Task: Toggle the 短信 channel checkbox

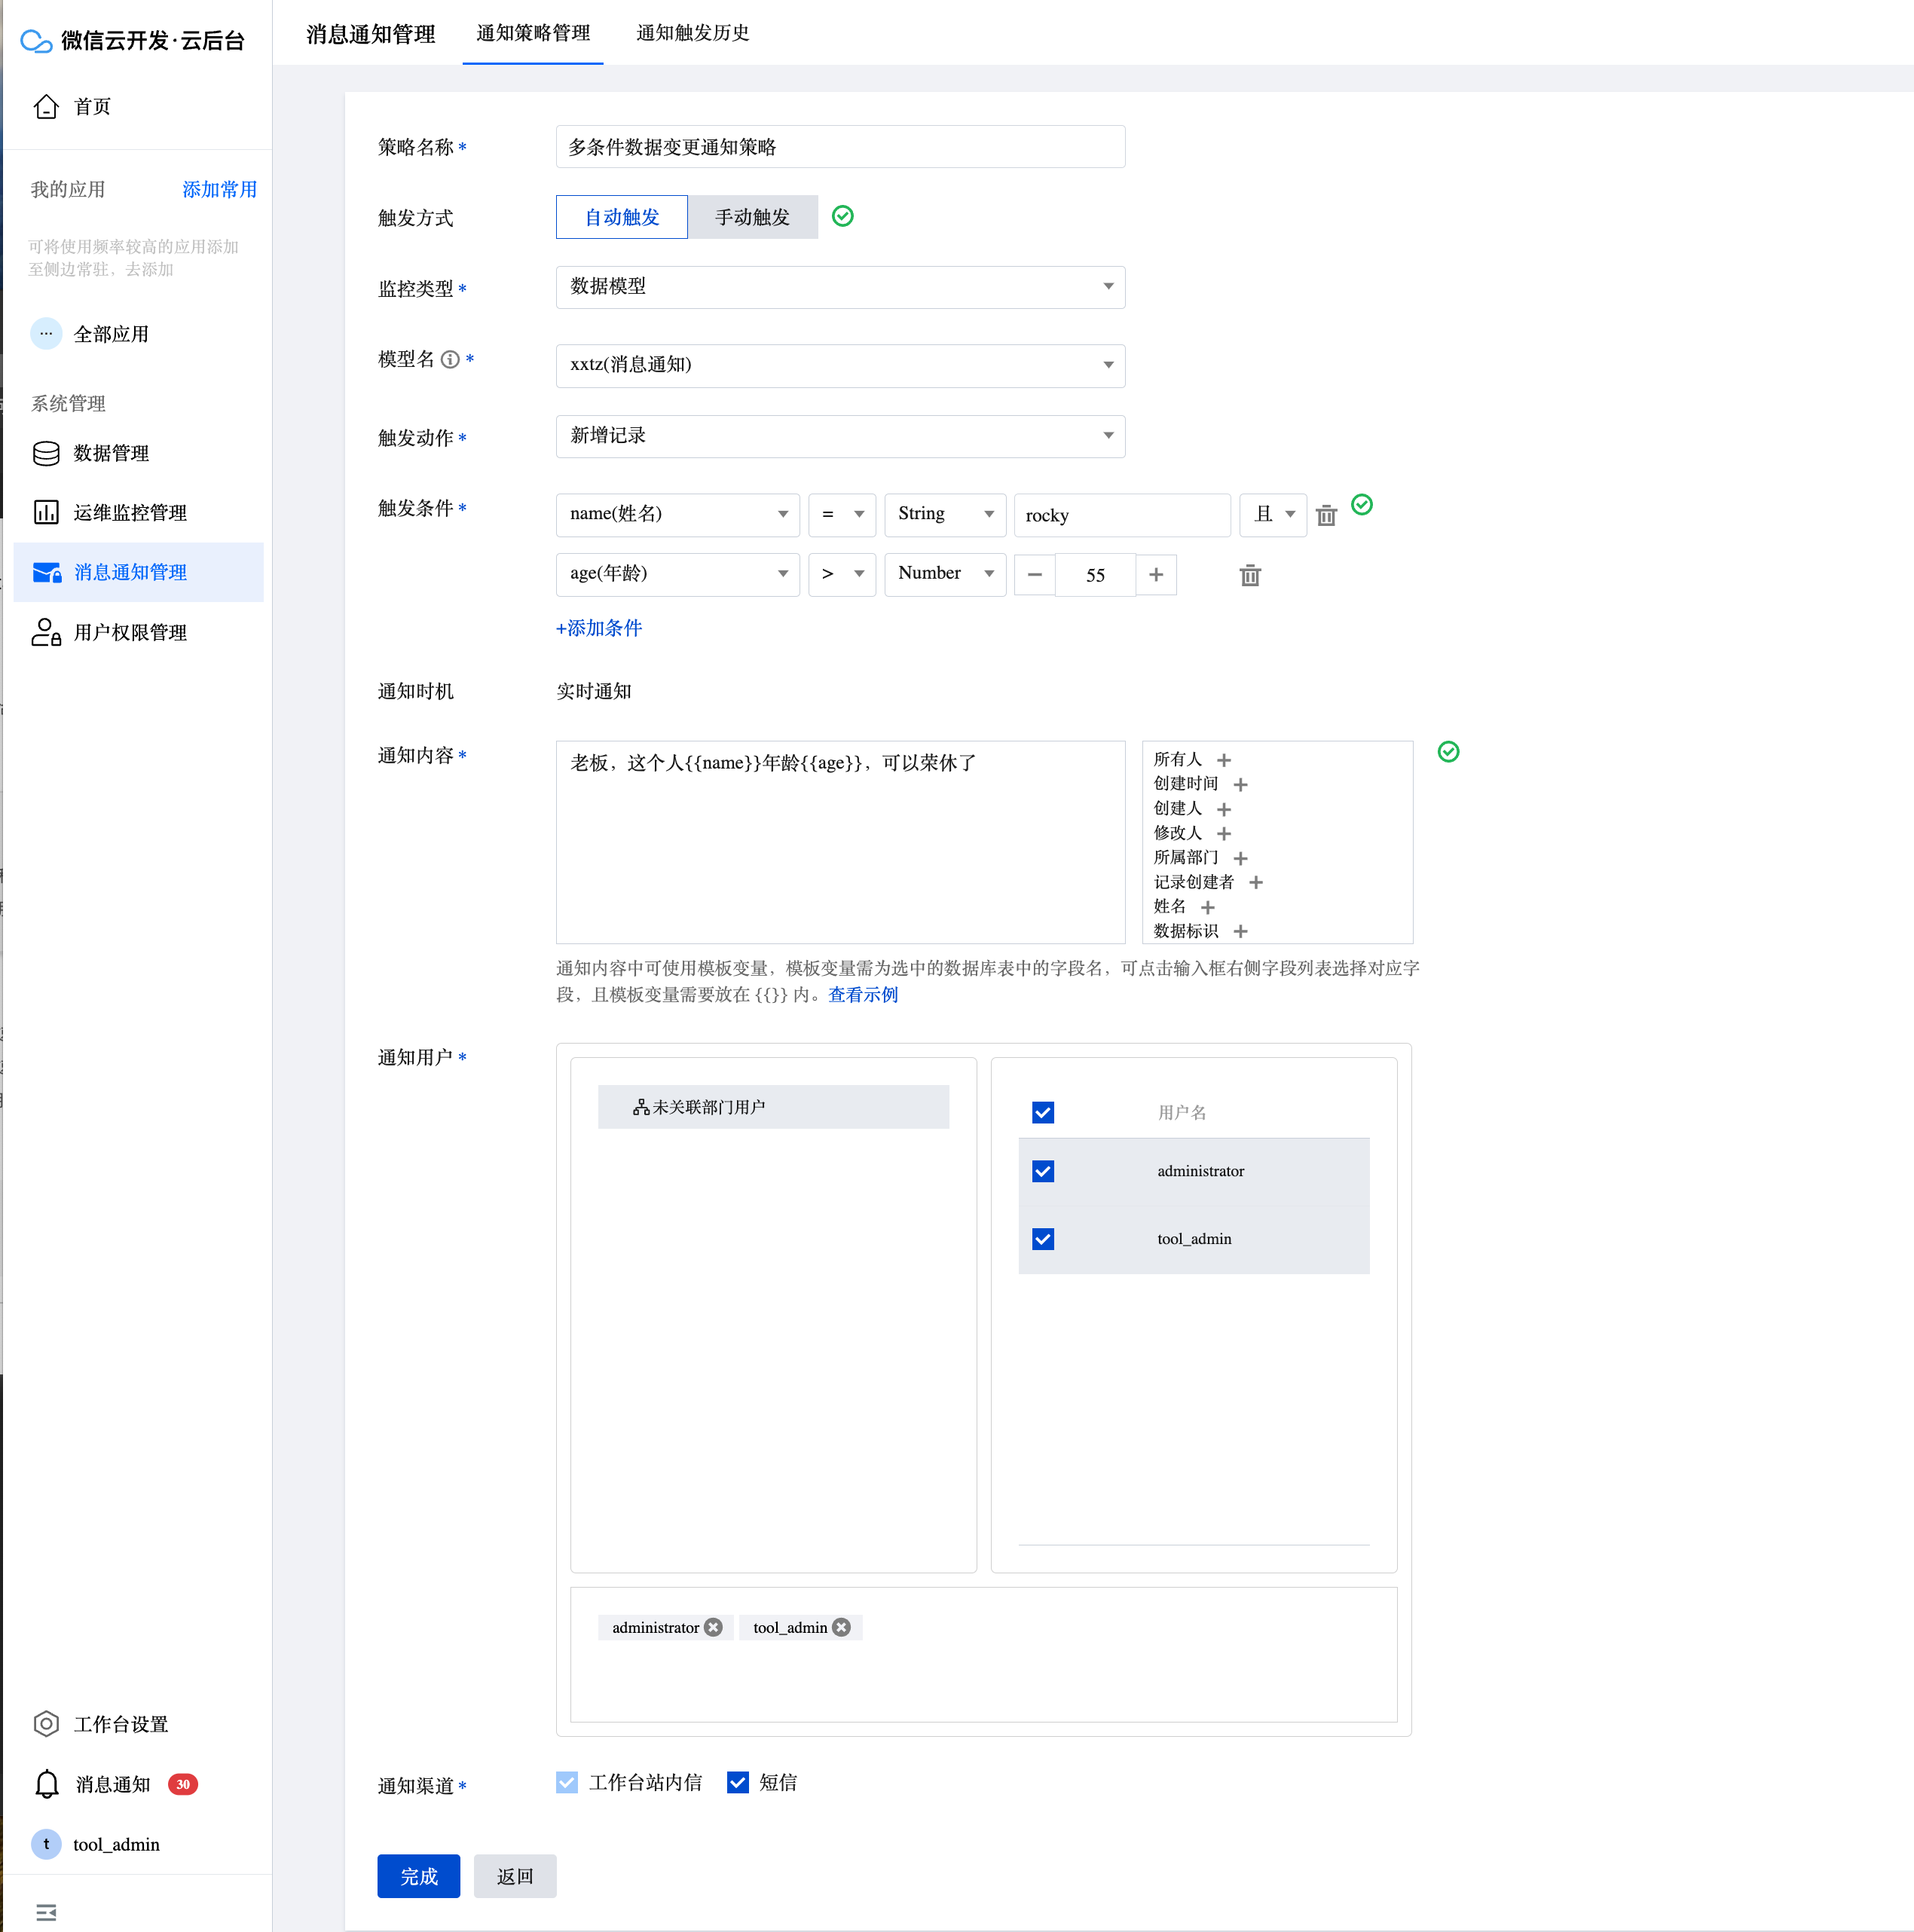Action: tap(738, 1782)
